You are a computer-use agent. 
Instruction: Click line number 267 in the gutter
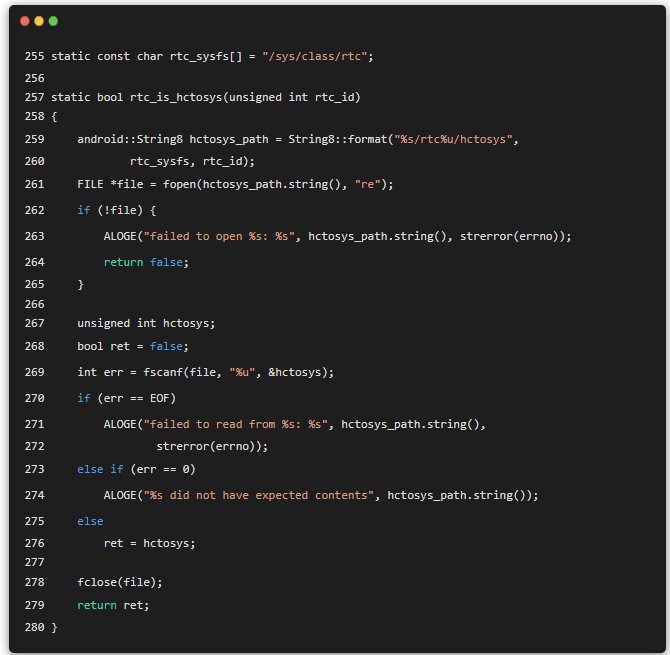[35, 323]
